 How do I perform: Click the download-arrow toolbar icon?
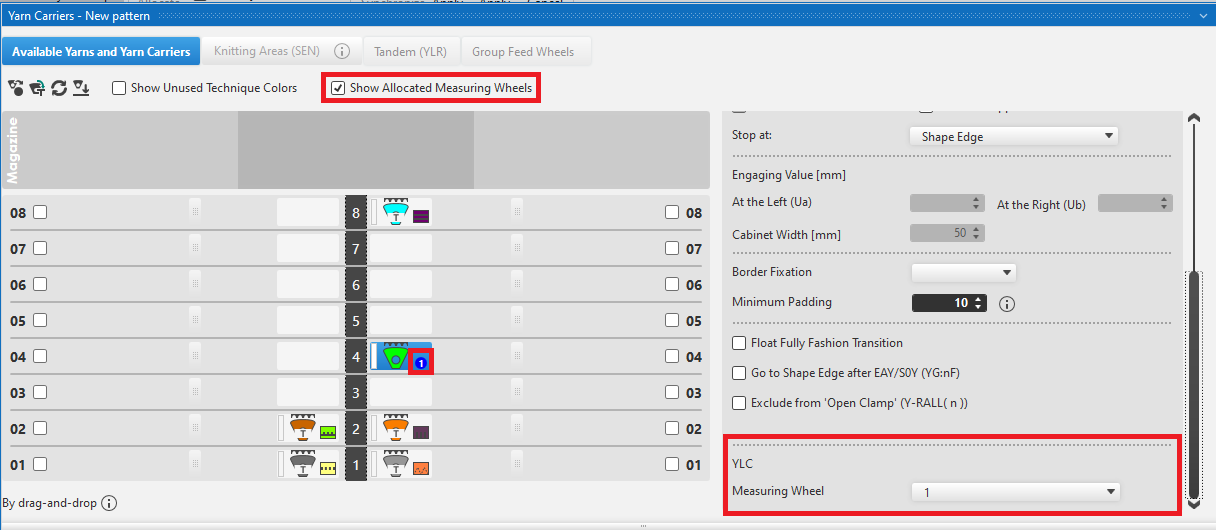(x=81, y=88)
